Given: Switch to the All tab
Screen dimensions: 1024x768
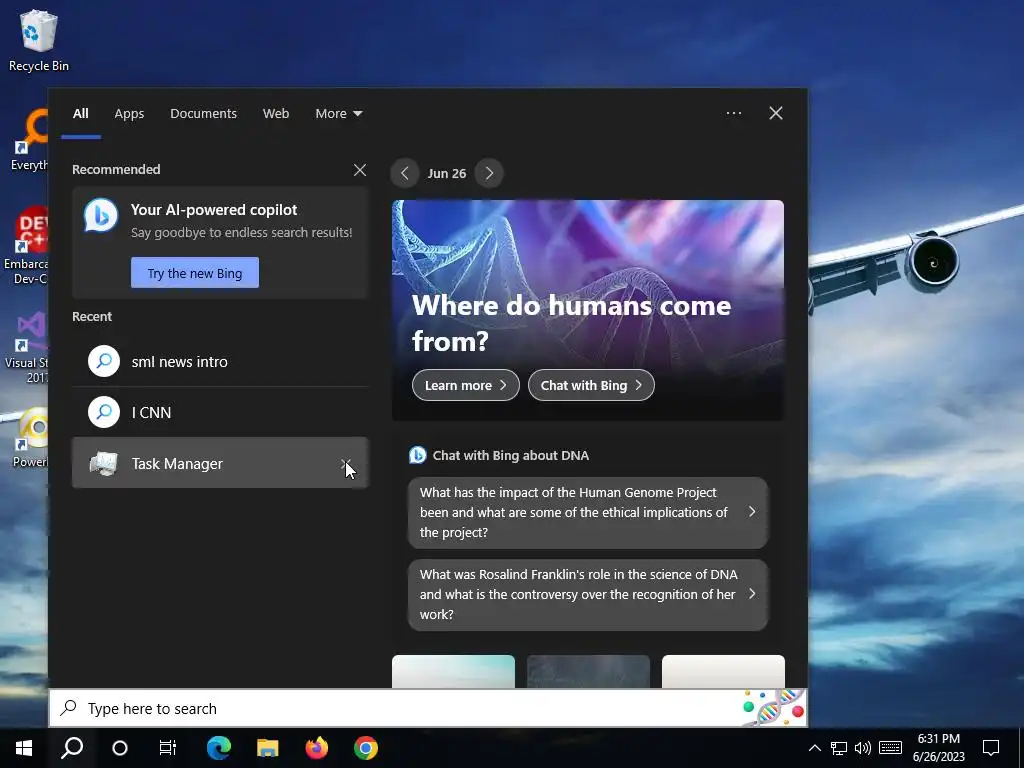Looking at the screenshot, I should click(80, 114).
